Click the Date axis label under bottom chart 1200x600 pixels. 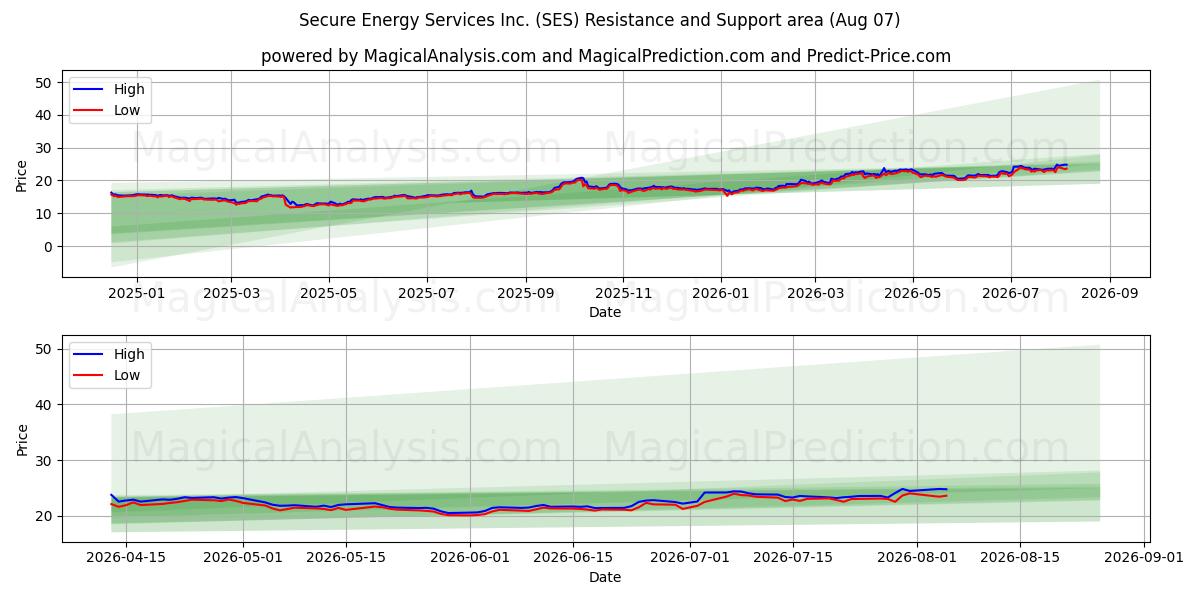pyautogui.click(x=605, y=577)
